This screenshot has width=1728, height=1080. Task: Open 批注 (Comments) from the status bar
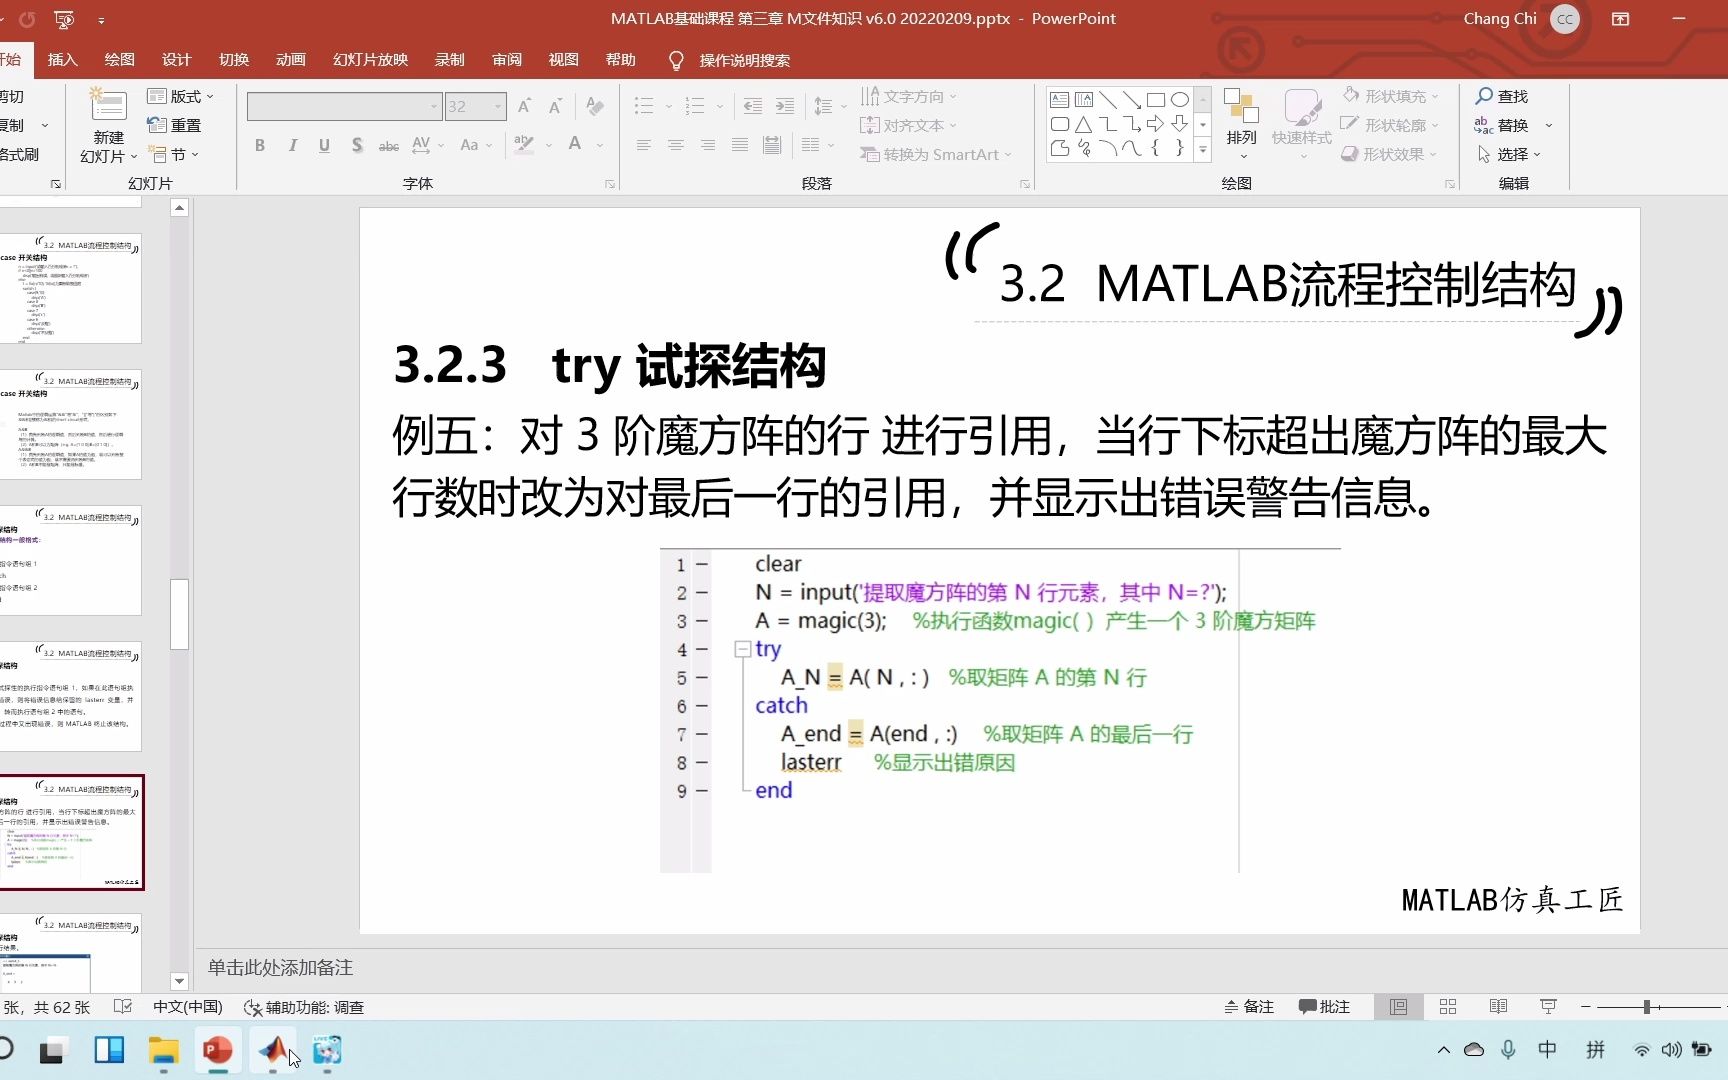click(x=1325, y=1007)
